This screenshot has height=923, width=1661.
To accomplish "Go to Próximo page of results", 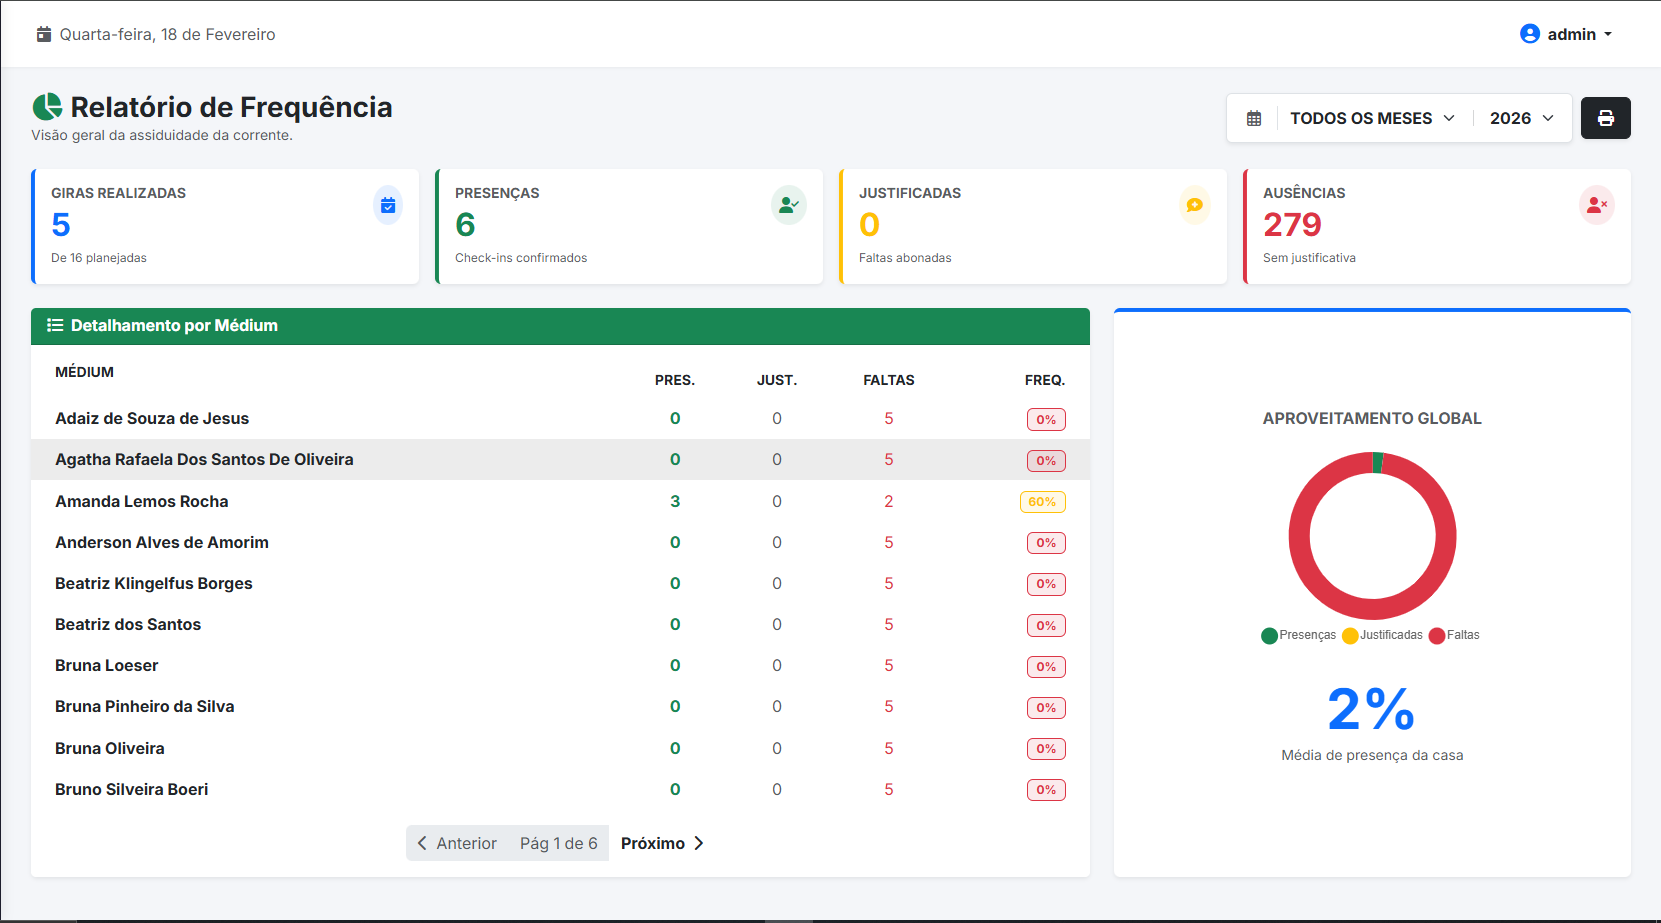I will pyautogui.click(x=662, y=843).
